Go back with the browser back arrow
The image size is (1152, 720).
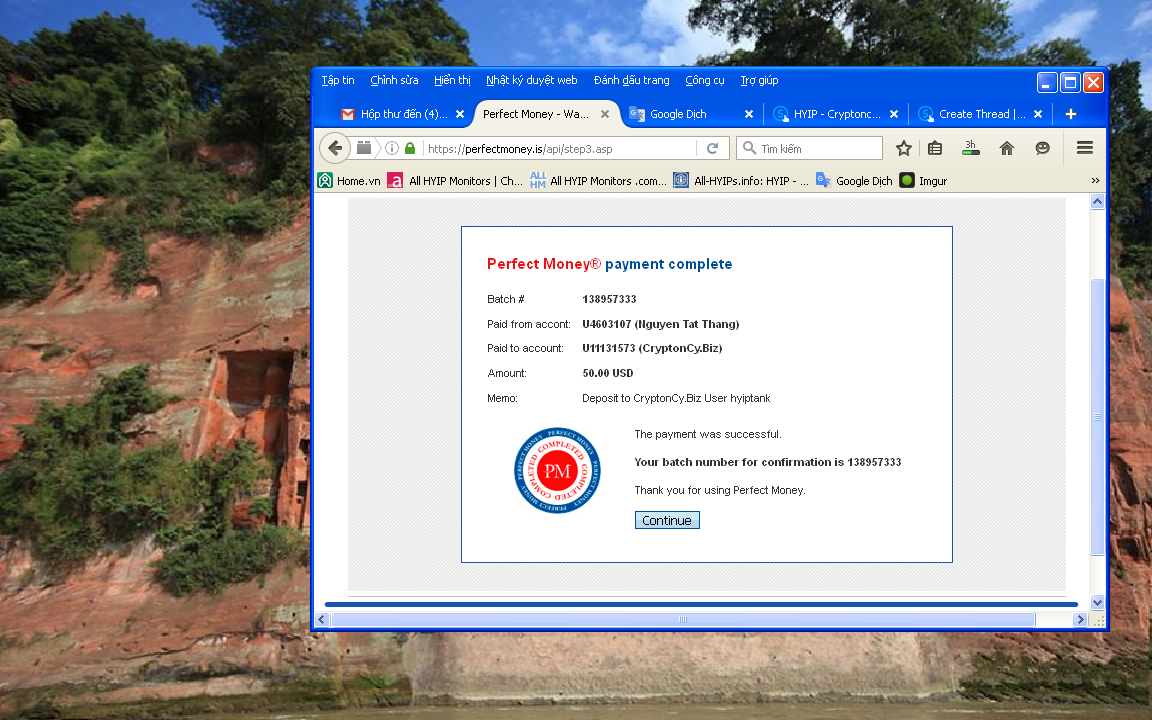point(334,148)
